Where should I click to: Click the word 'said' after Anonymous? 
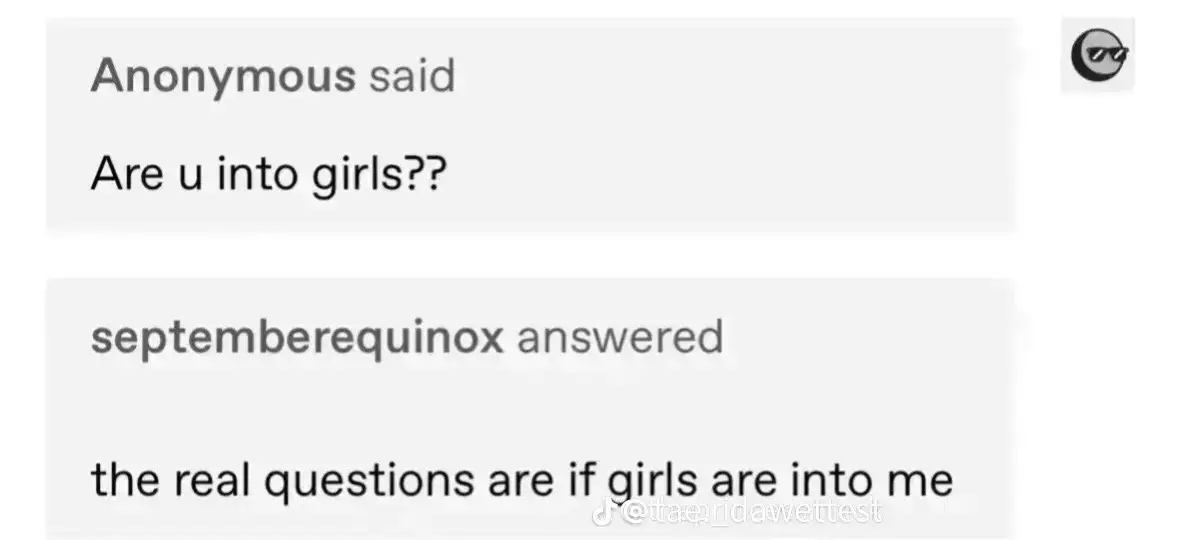412,76
